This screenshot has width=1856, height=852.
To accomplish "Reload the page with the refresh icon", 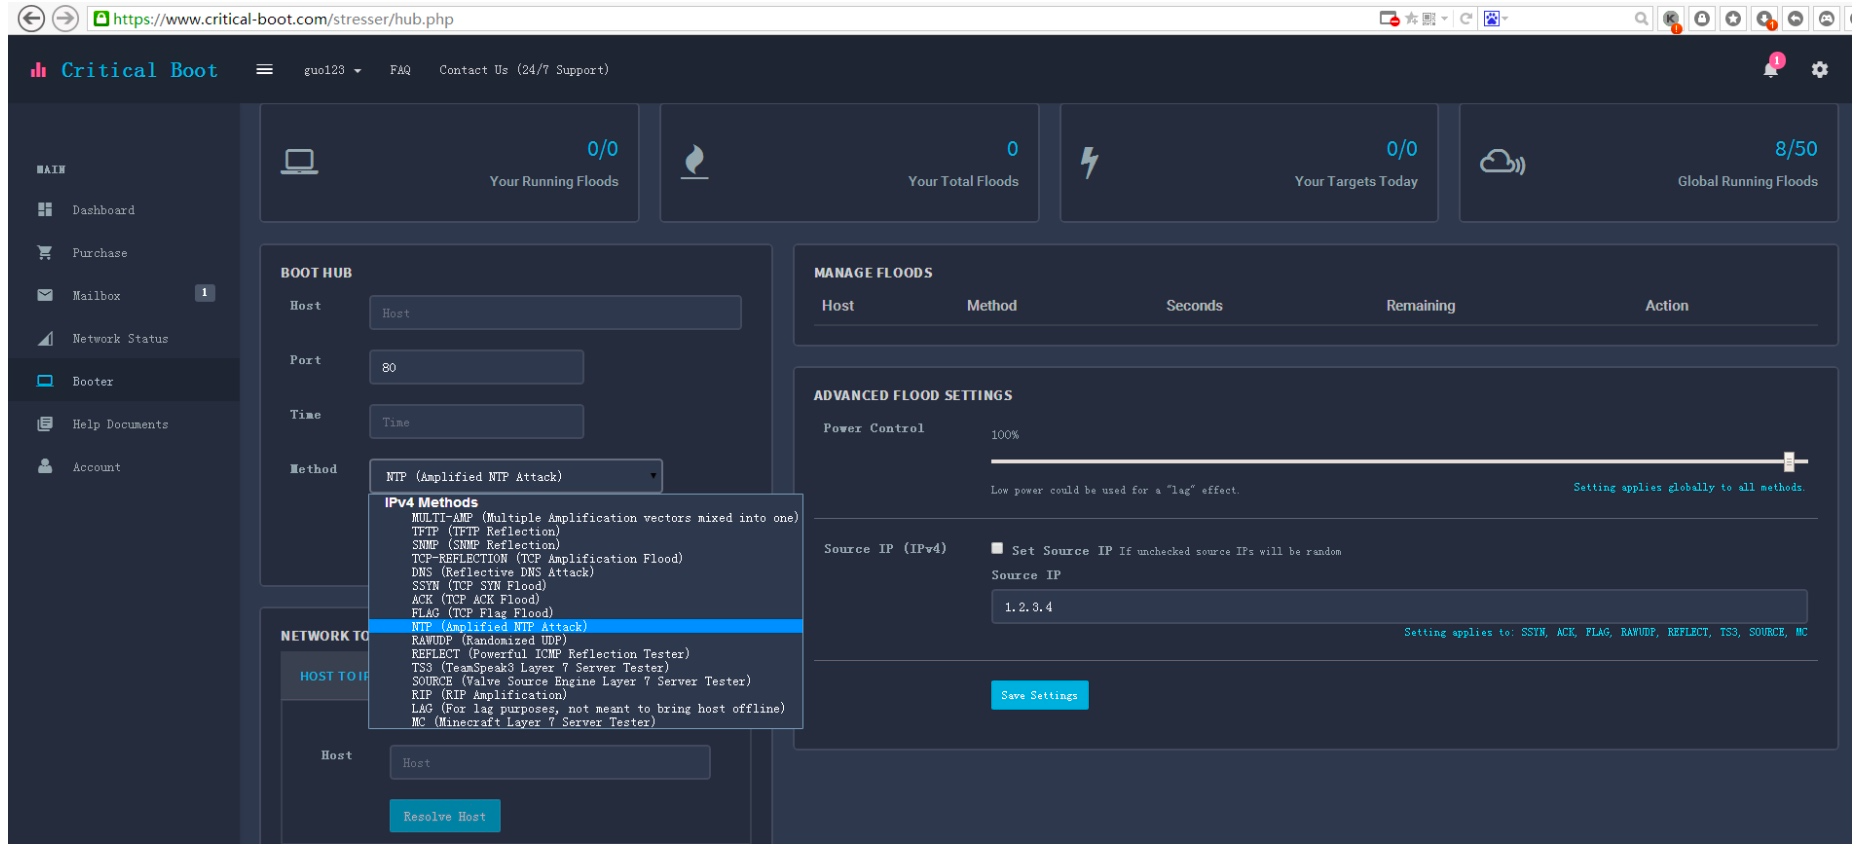I will click(x=1466, y=18).
